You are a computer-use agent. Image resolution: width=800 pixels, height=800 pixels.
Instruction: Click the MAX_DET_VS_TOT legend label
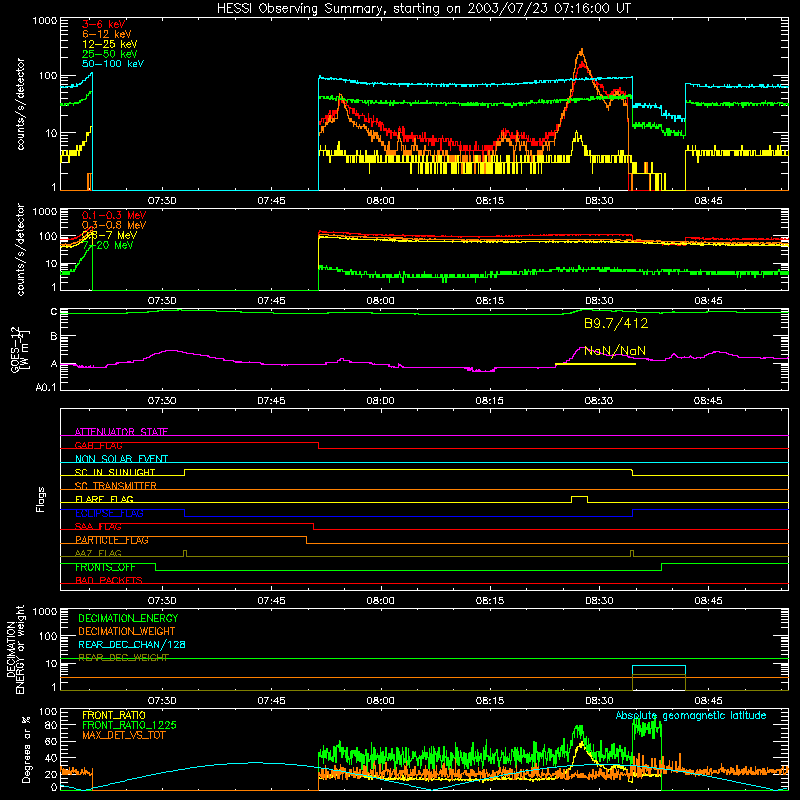pos(123,735)
